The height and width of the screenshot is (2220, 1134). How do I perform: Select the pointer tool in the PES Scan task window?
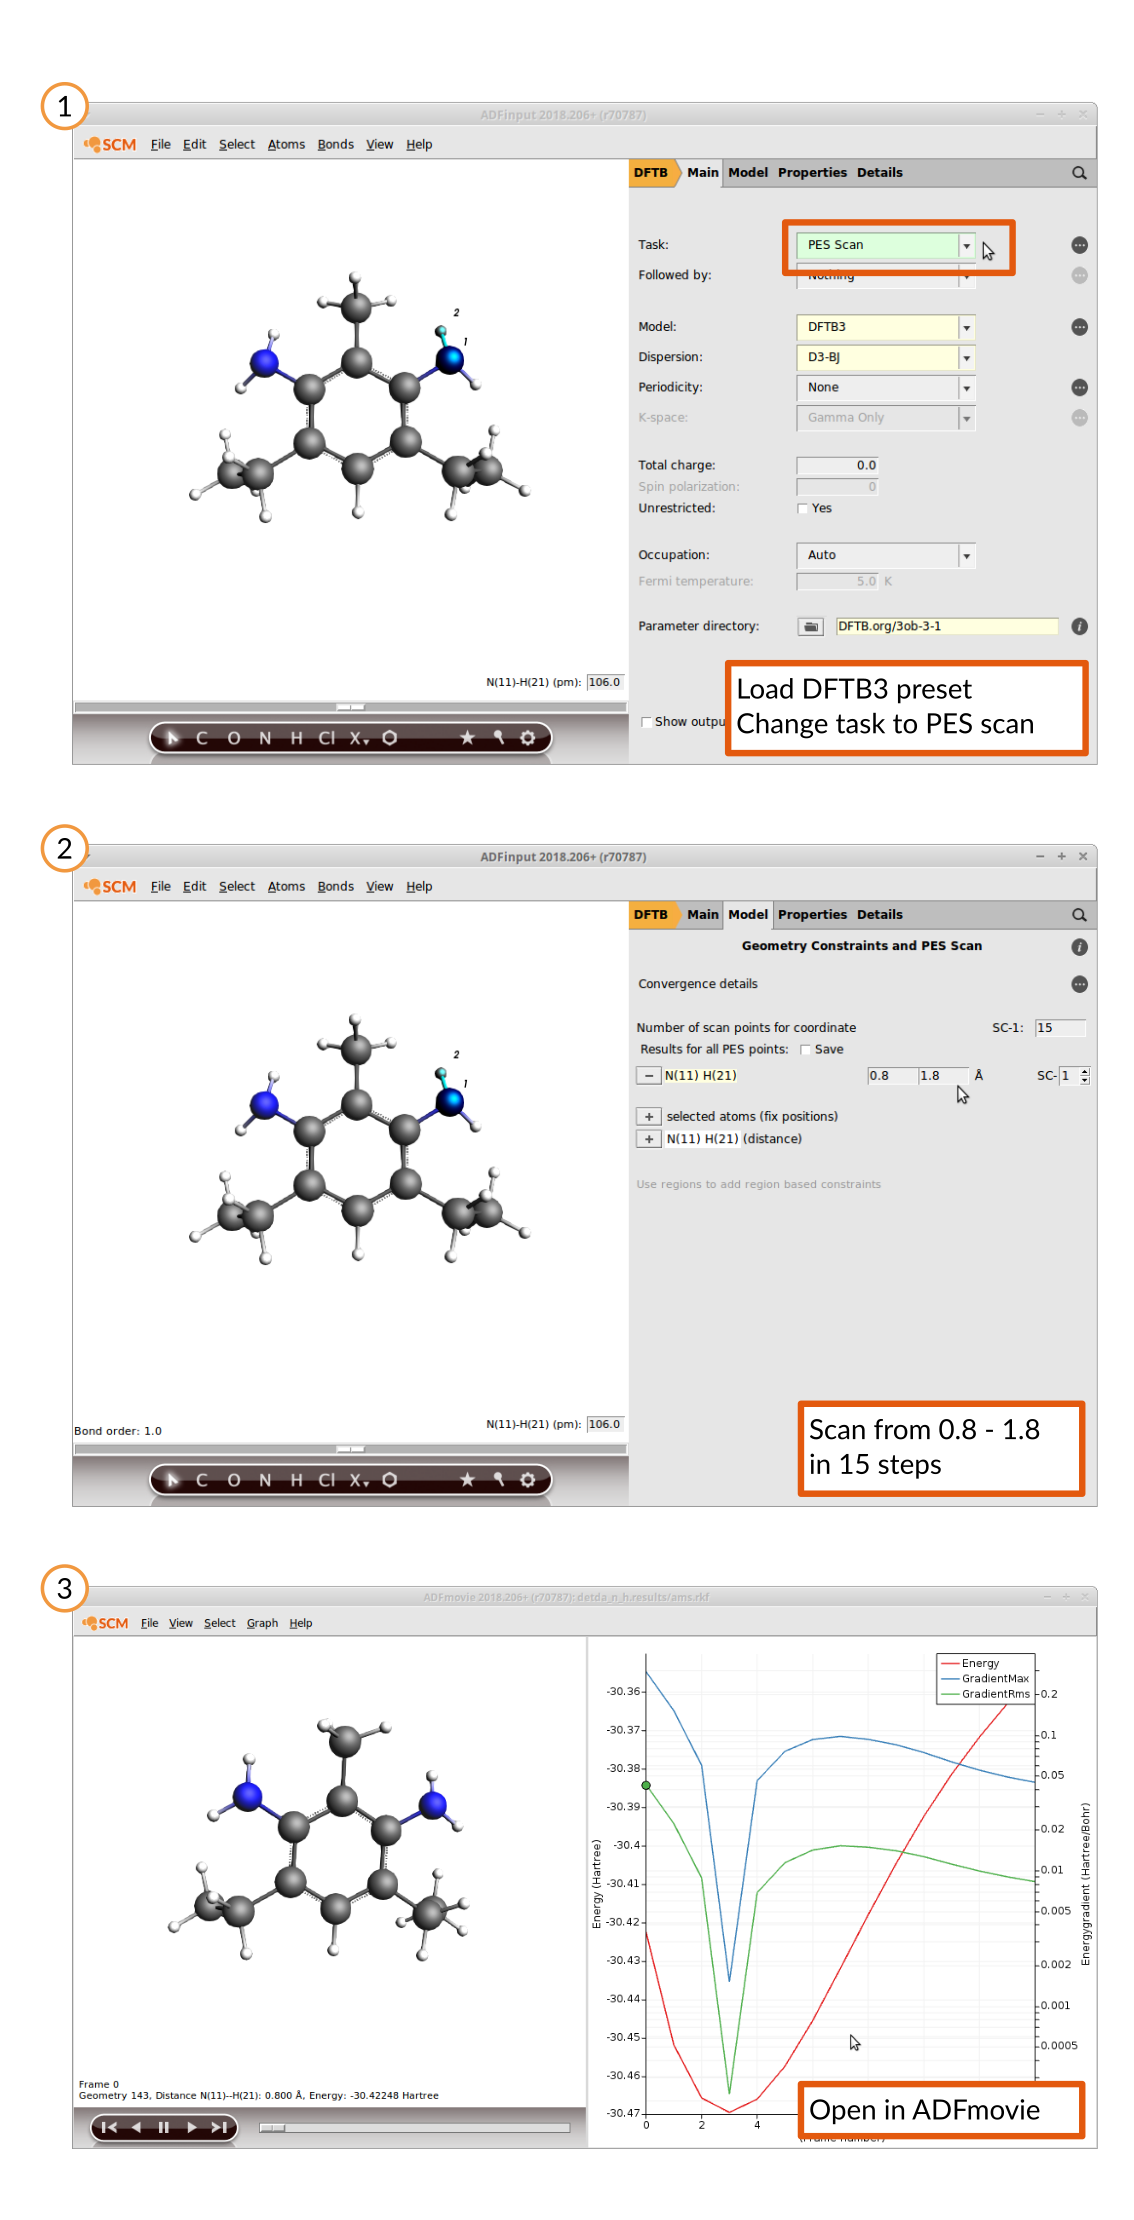click(172, 738)
